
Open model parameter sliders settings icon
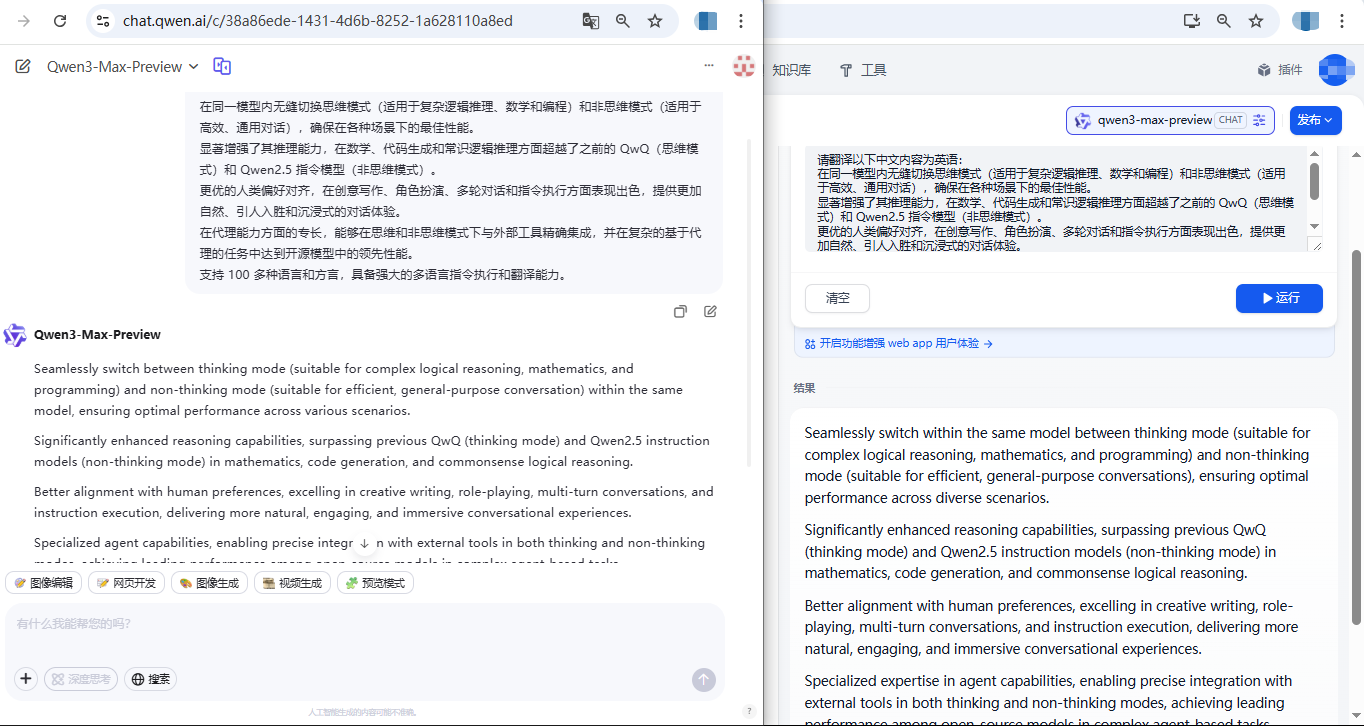(x=1260, y=120)
